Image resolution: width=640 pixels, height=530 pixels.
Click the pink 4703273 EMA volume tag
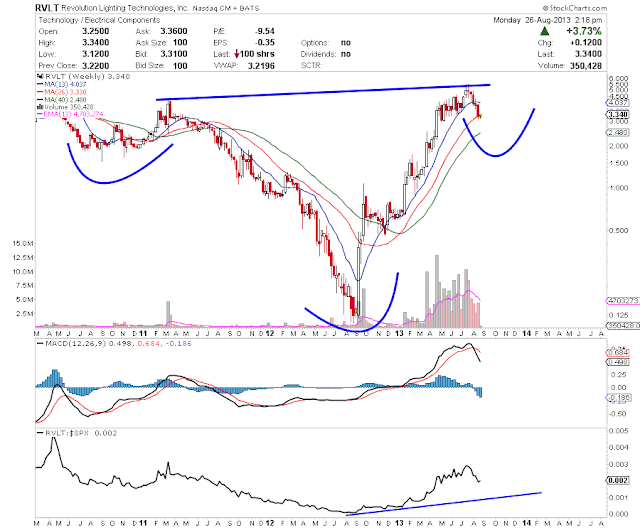[x=623, y=301]
